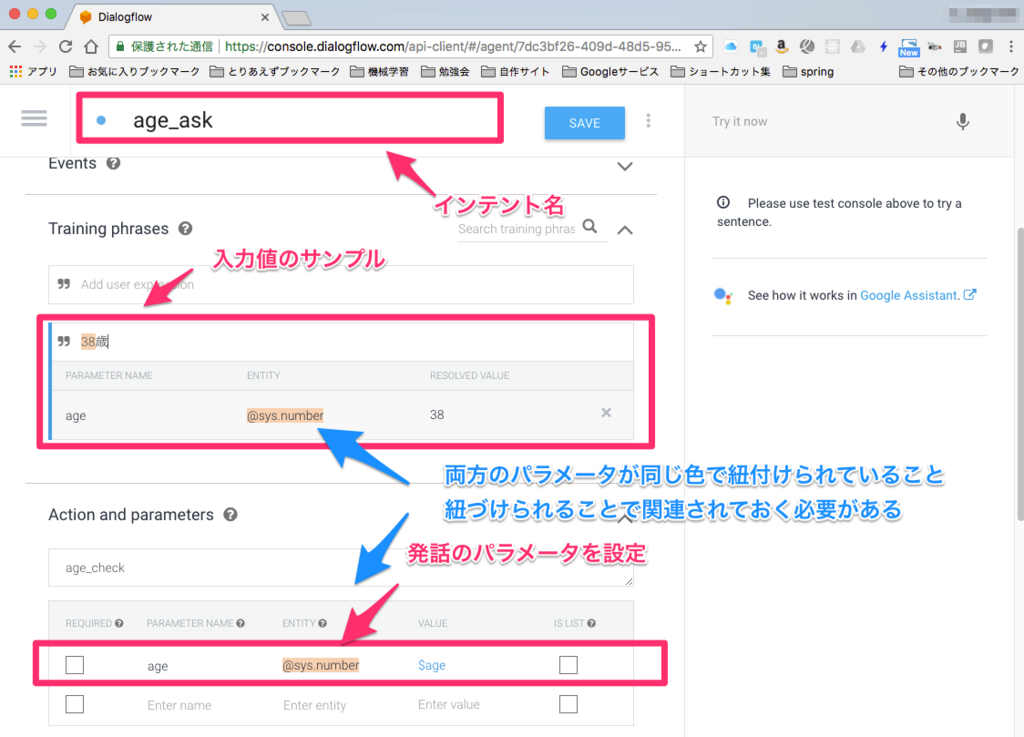This screenshot has width=1024, height=737.
Task: Open the Events help icon
Action: click(114, 163)
